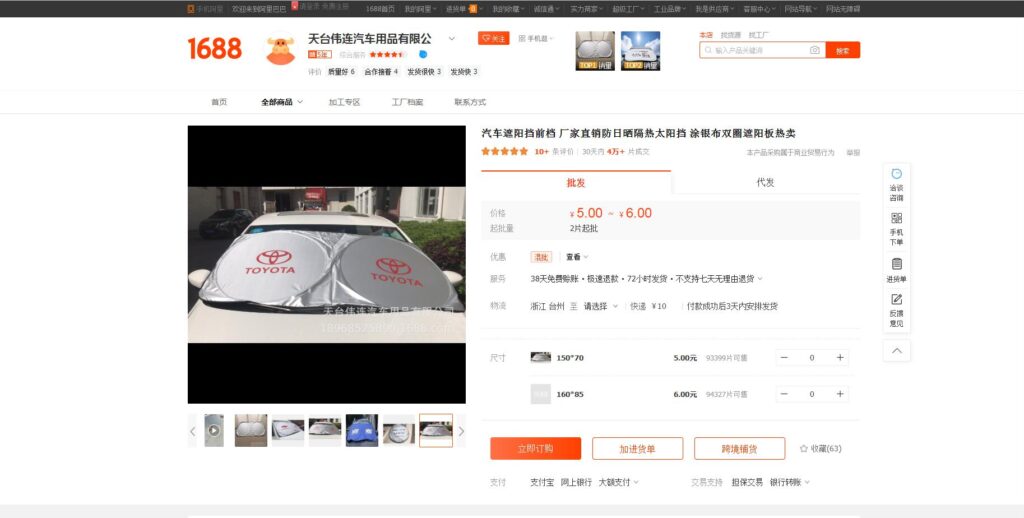Click the 举报 report link
This screenshot has height=518, width=1024.
click(853, 152)
